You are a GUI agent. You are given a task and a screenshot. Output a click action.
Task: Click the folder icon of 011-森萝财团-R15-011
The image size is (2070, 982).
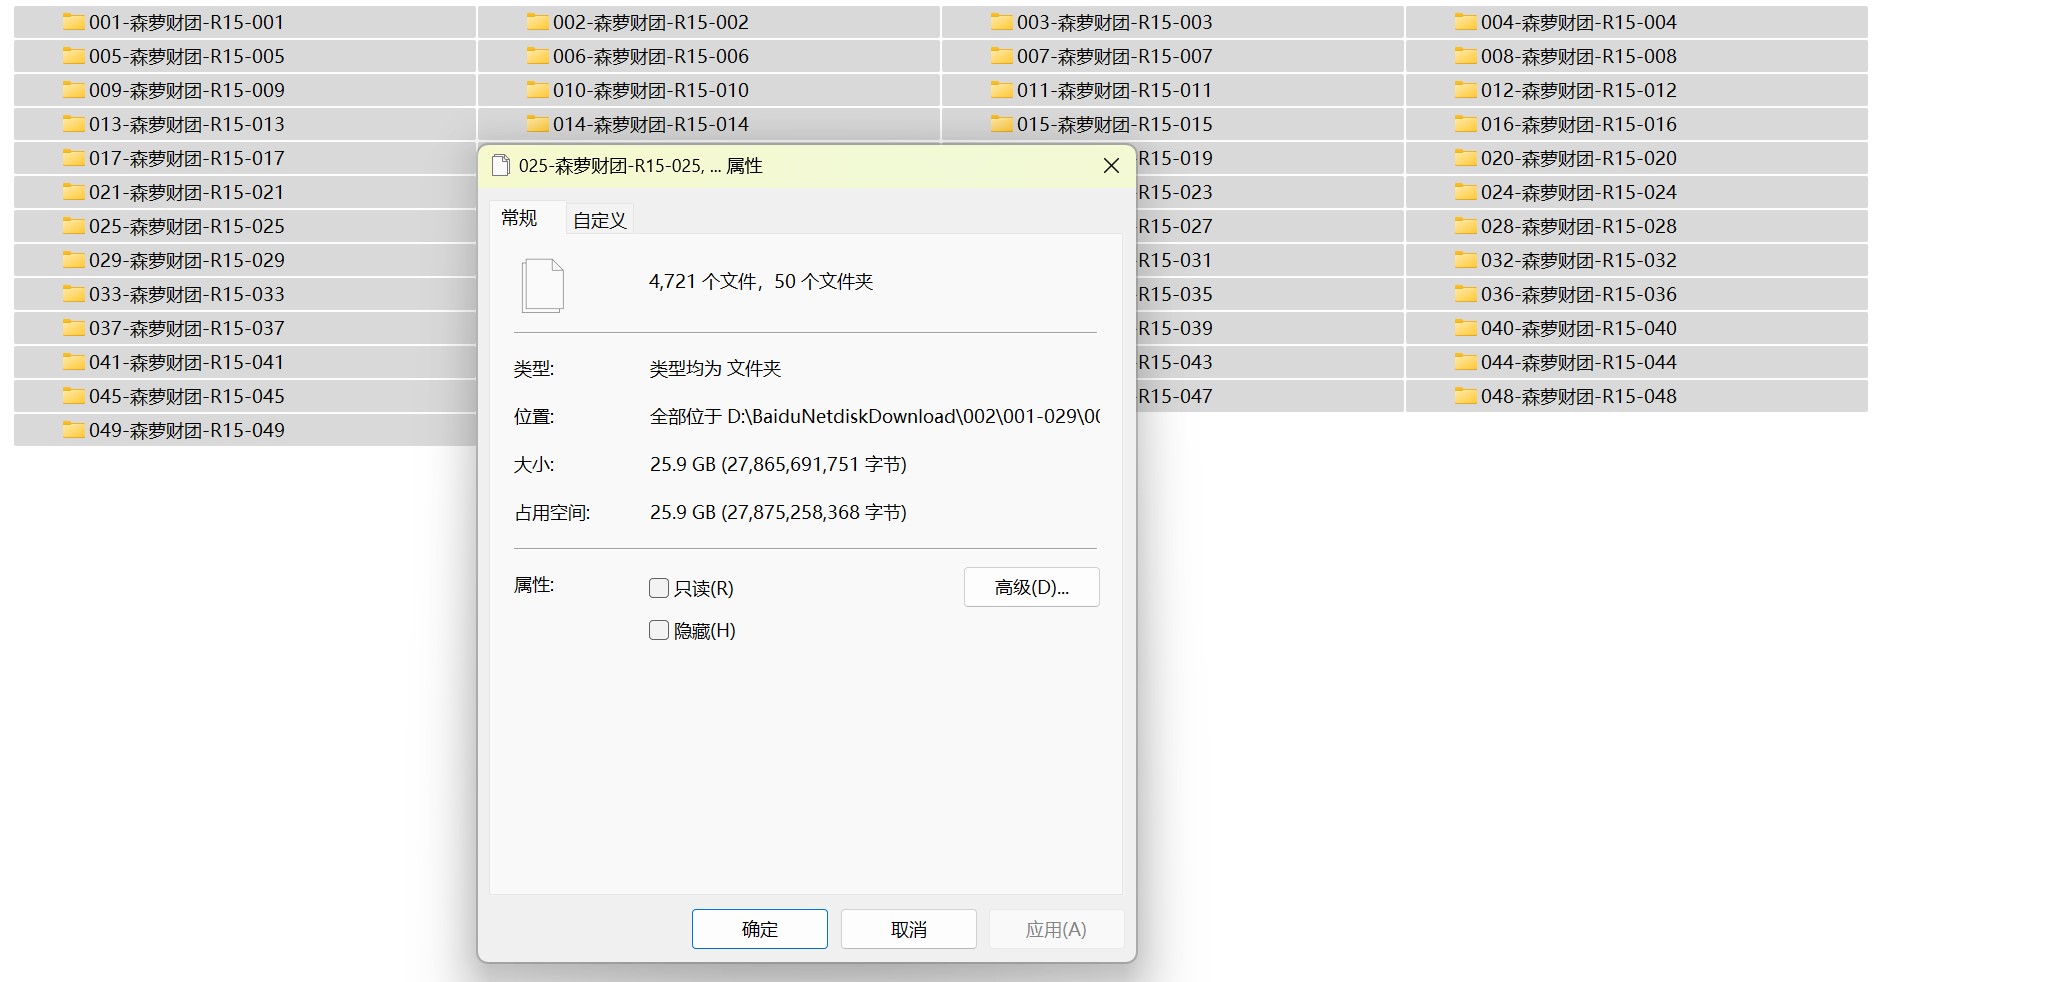(x=1001, y=90)
